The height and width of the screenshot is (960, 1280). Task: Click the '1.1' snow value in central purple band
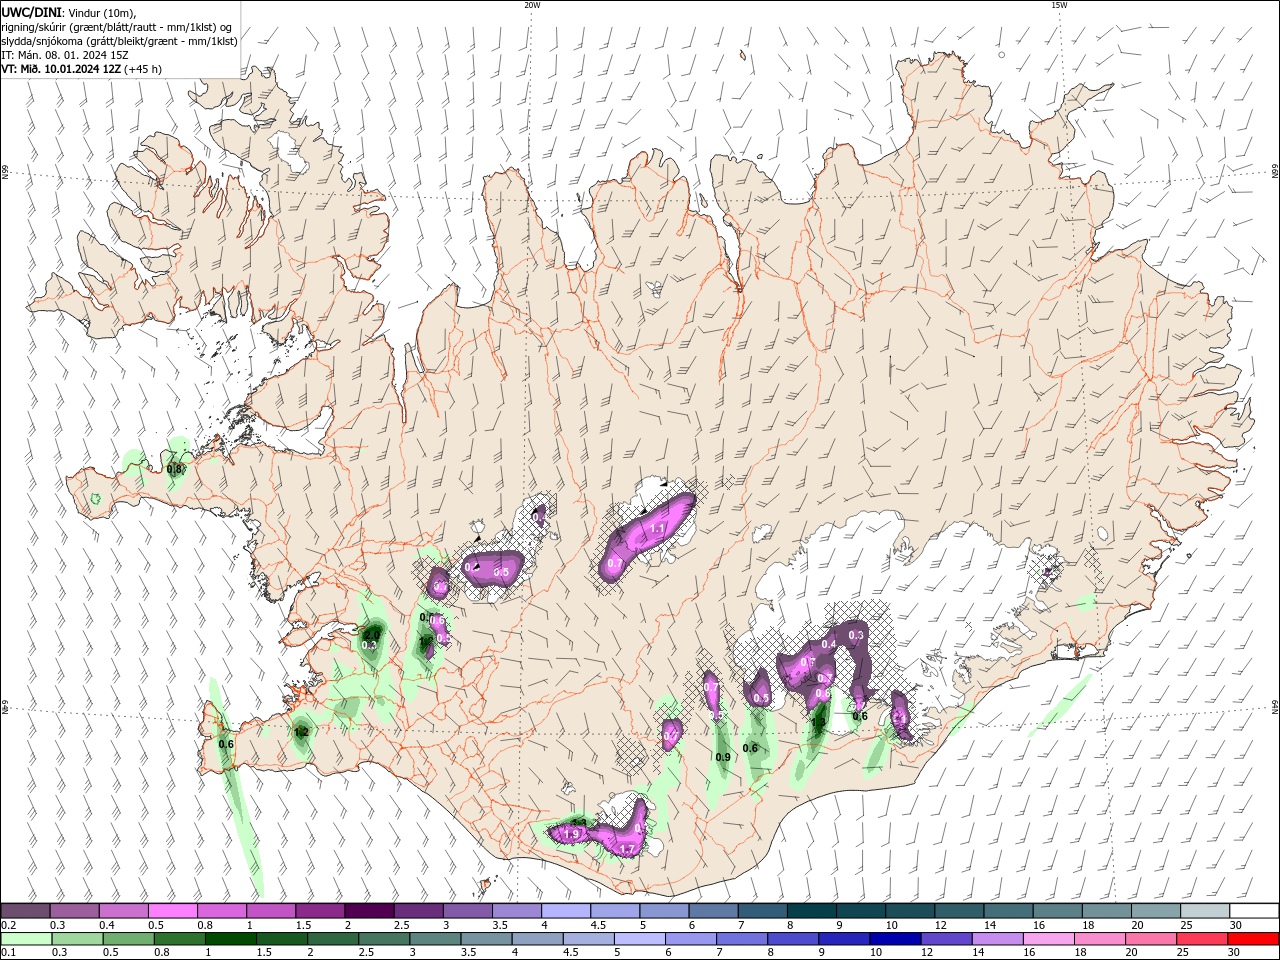[x=658, y=528]
